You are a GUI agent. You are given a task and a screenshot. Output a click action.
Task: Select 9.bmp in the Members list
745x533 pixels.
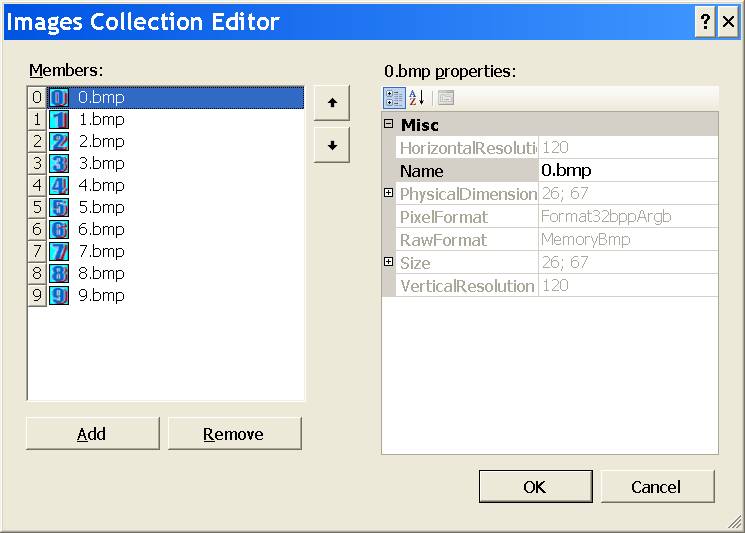tap(101, 296)
